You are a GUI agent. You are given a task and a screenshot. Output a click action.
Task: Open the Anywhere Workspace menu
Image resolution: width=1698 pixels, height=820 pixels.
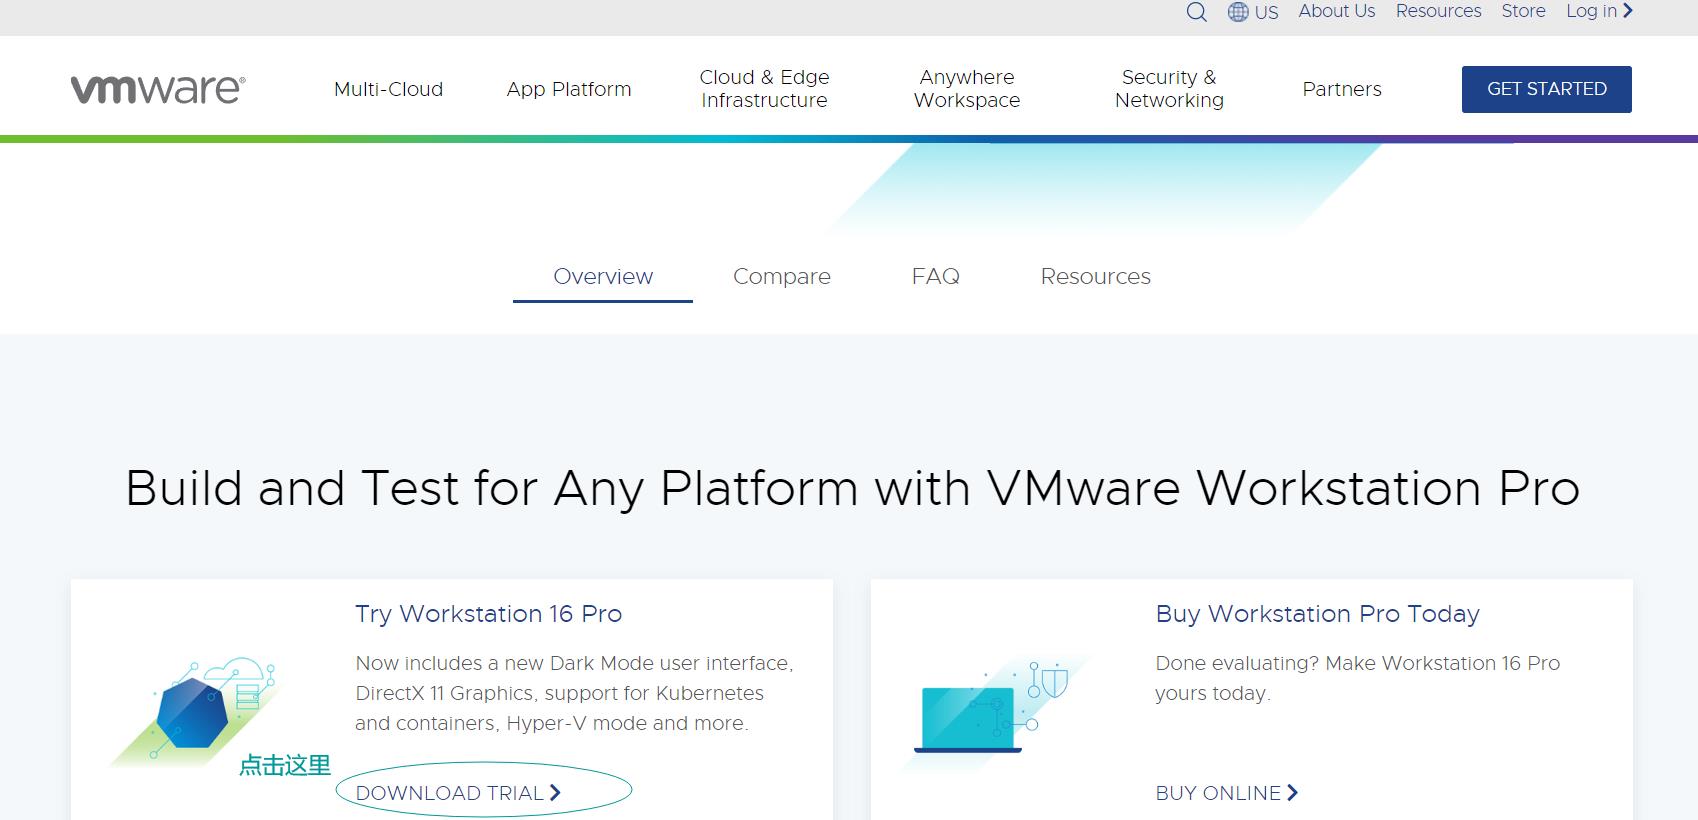click(x=967, y=88)
